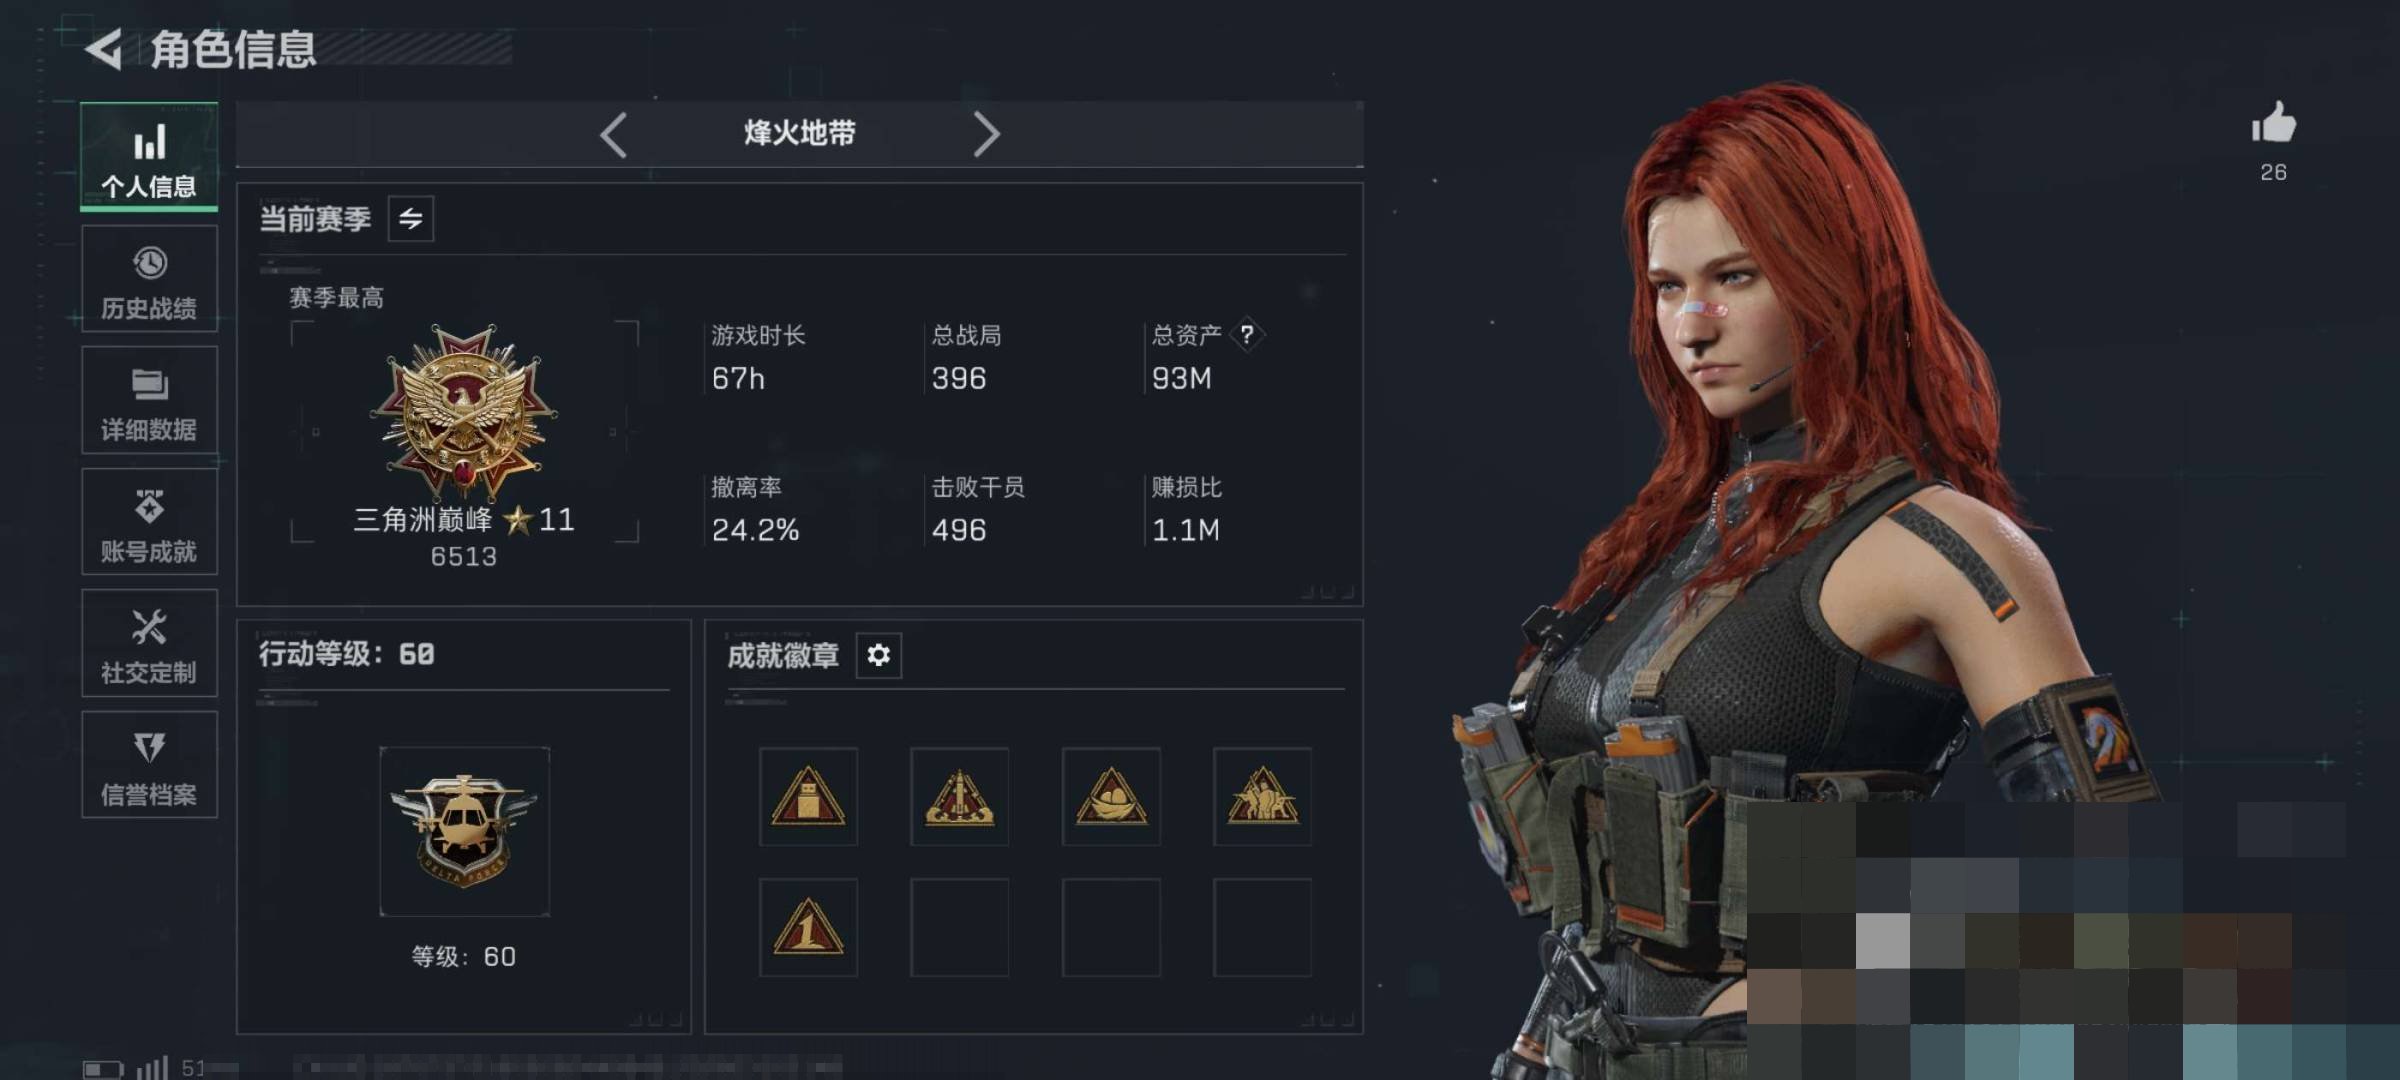Go back using the arrow beside 角色信息
Screen dimensions: 2400x1080
pyautogui.click(x=104, y=49)
